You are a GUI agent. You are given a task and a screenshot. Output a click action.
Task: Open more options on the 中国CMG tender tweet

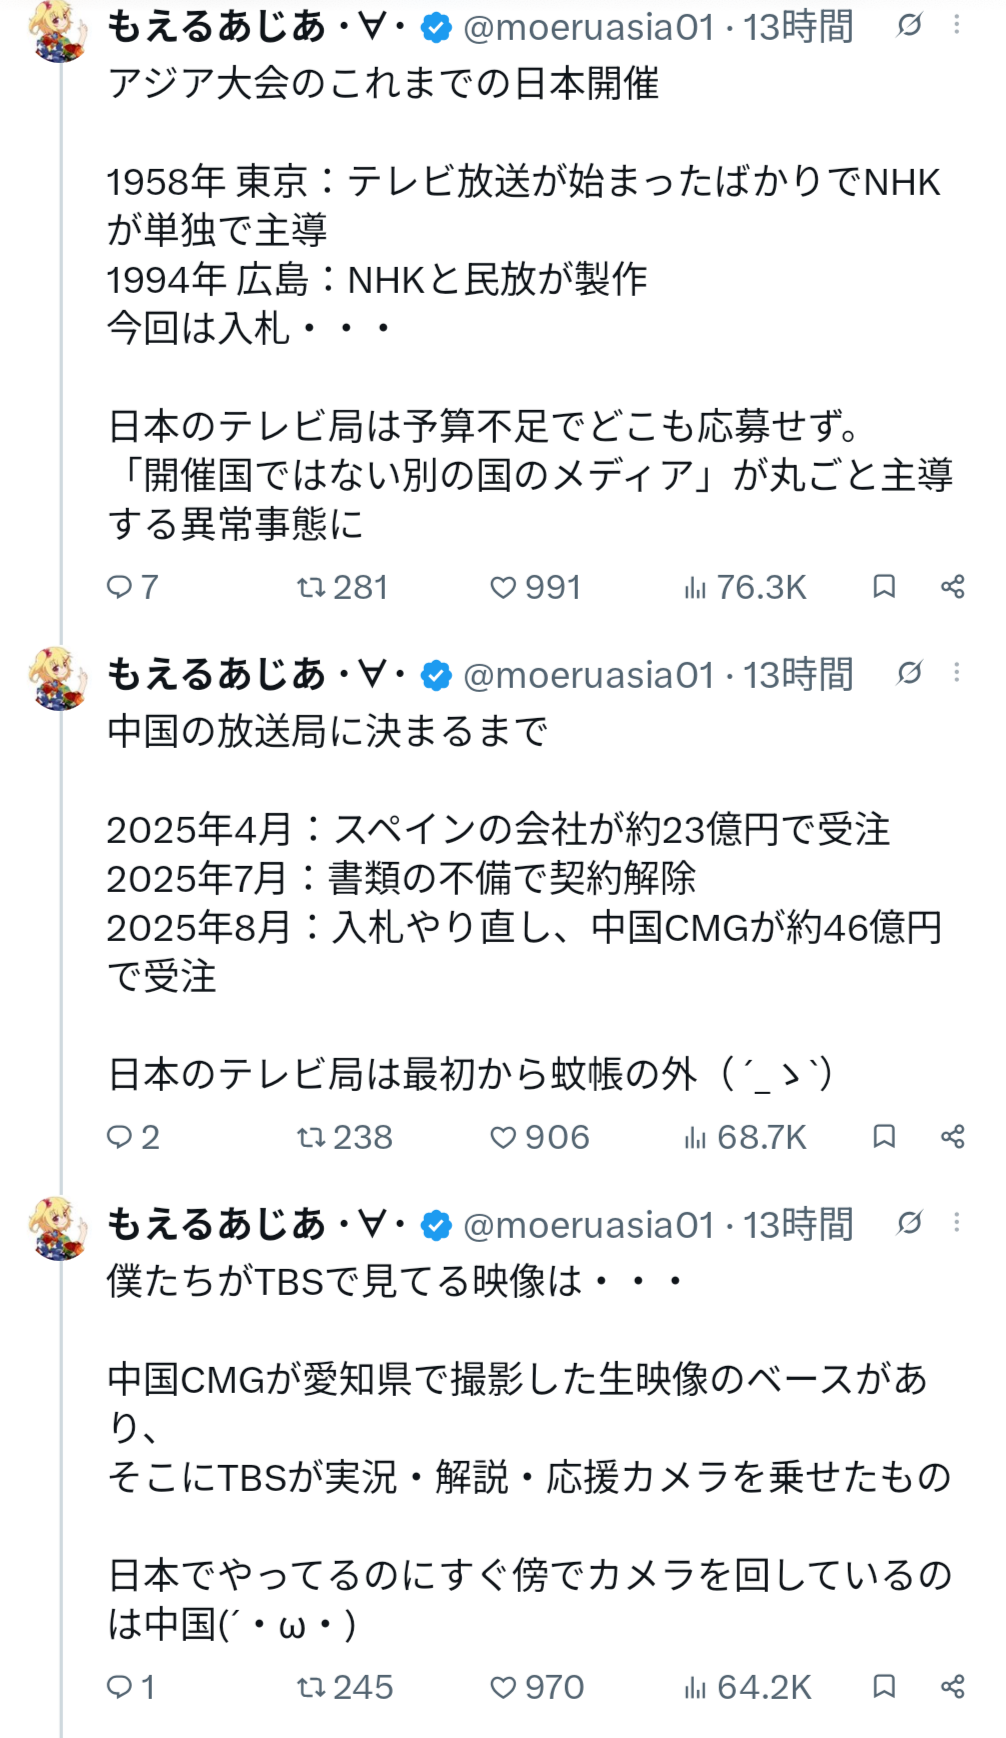(957, 673)
